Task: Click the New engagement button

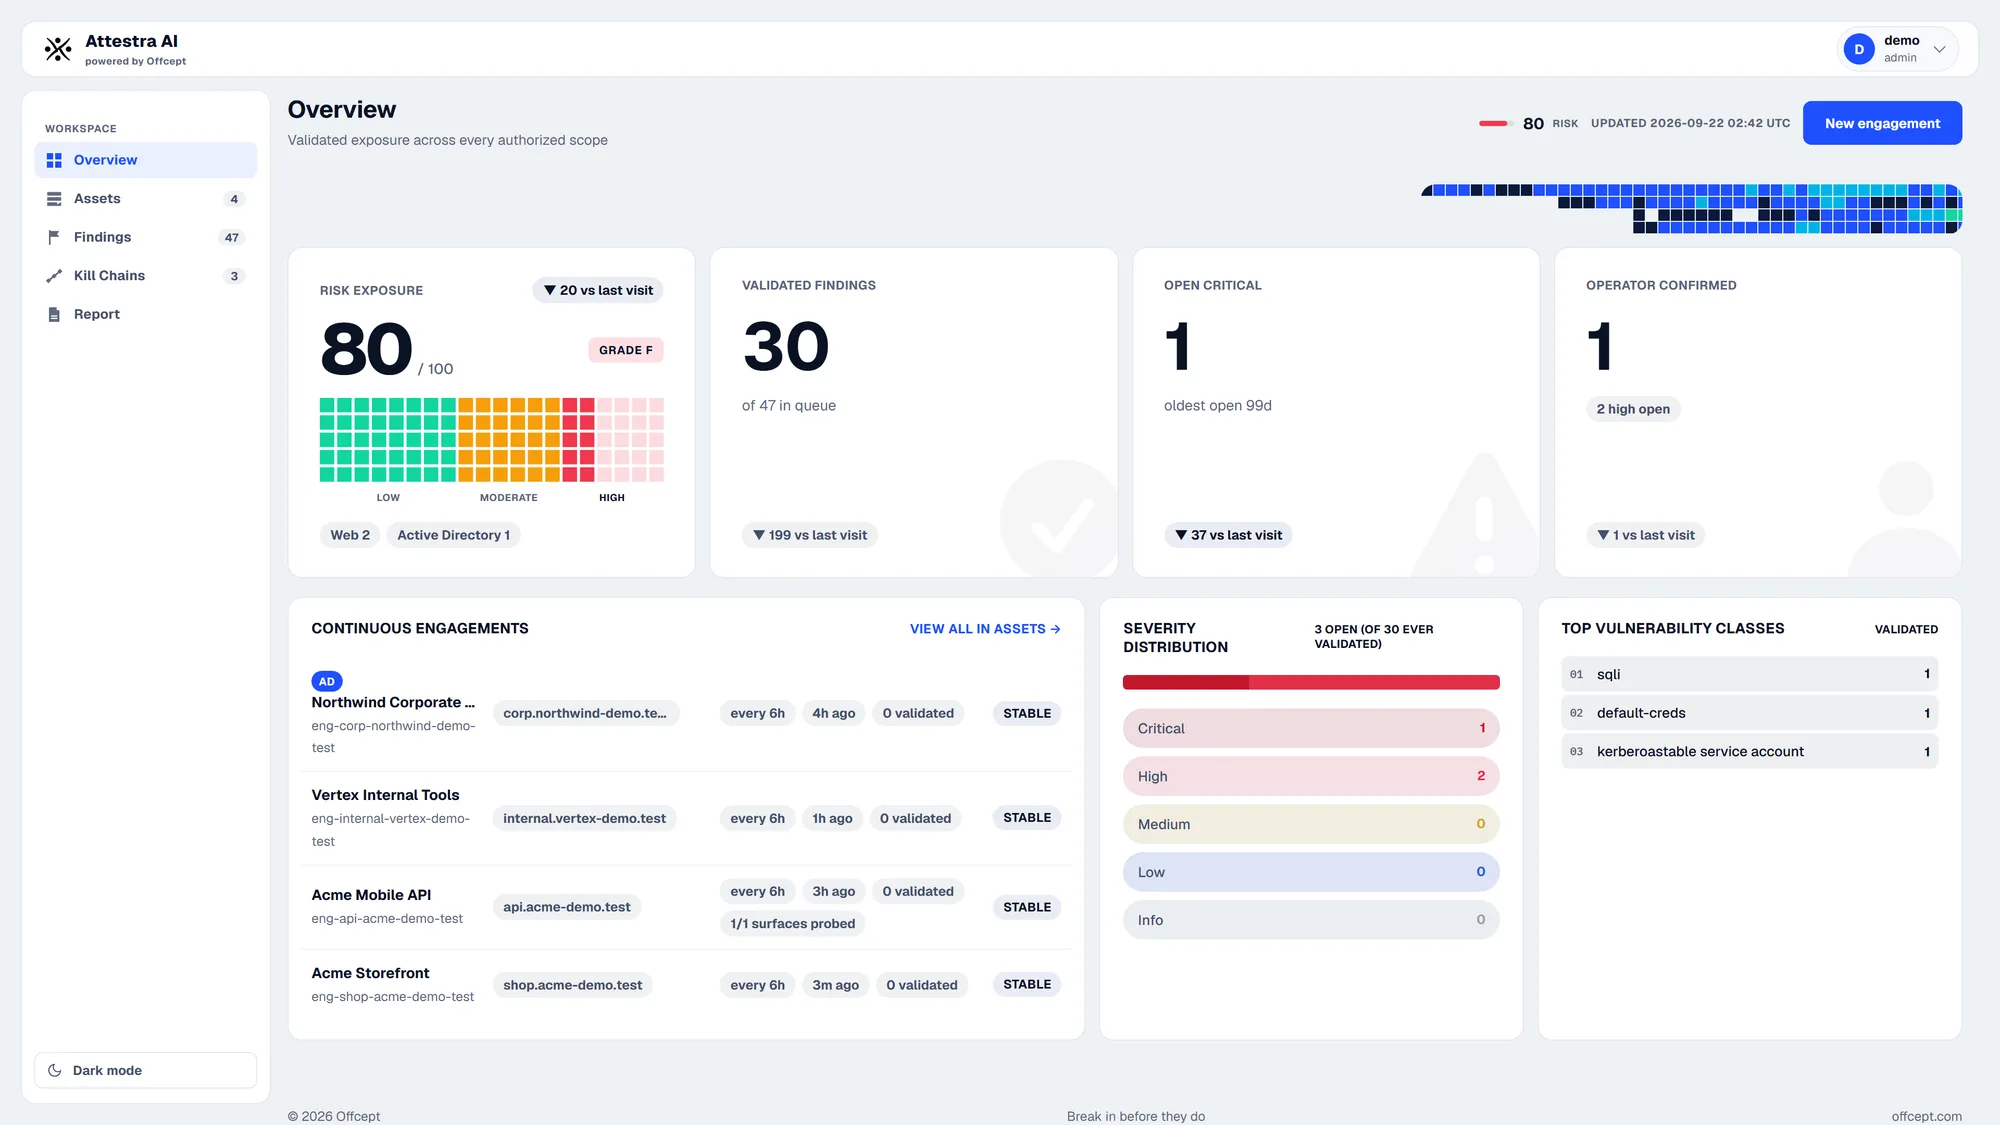Action: (x=1882, y=123)
